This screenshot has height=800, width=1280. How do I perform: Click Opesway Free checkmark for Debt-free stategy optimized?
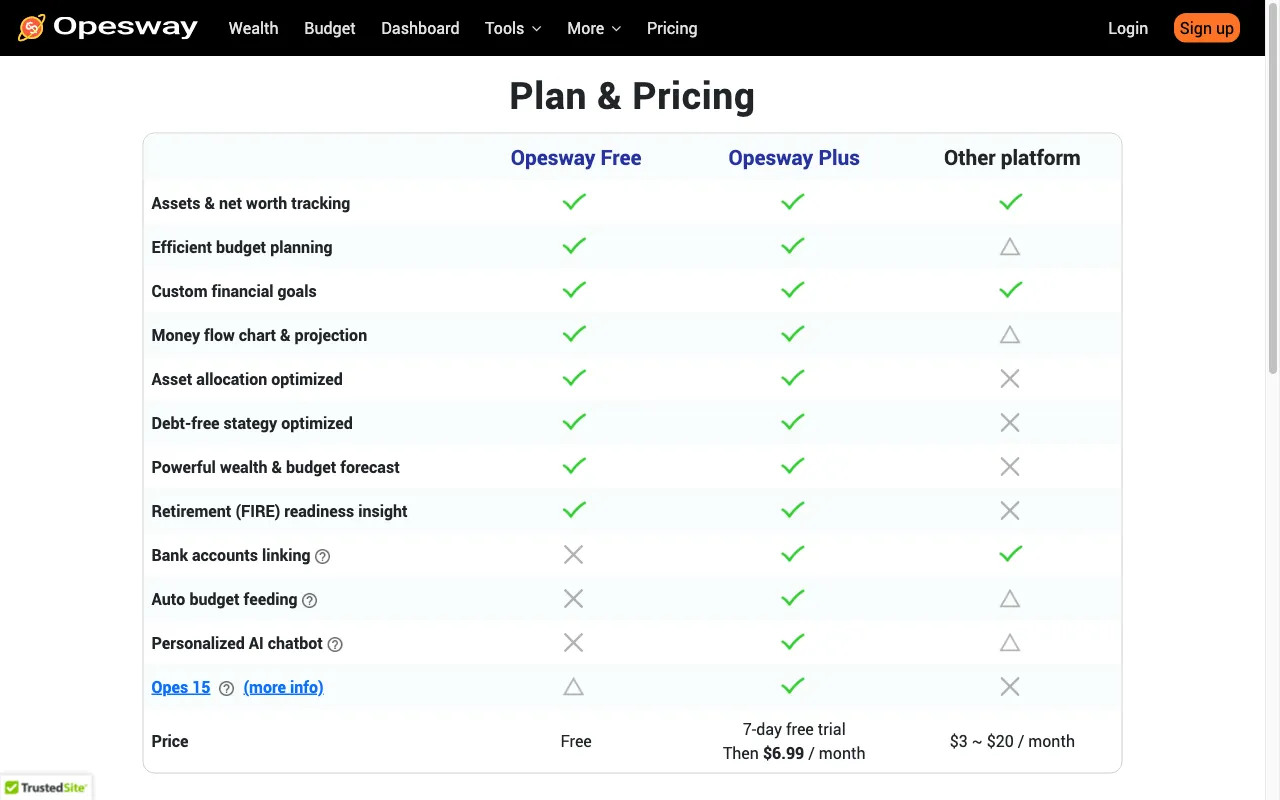574,422
